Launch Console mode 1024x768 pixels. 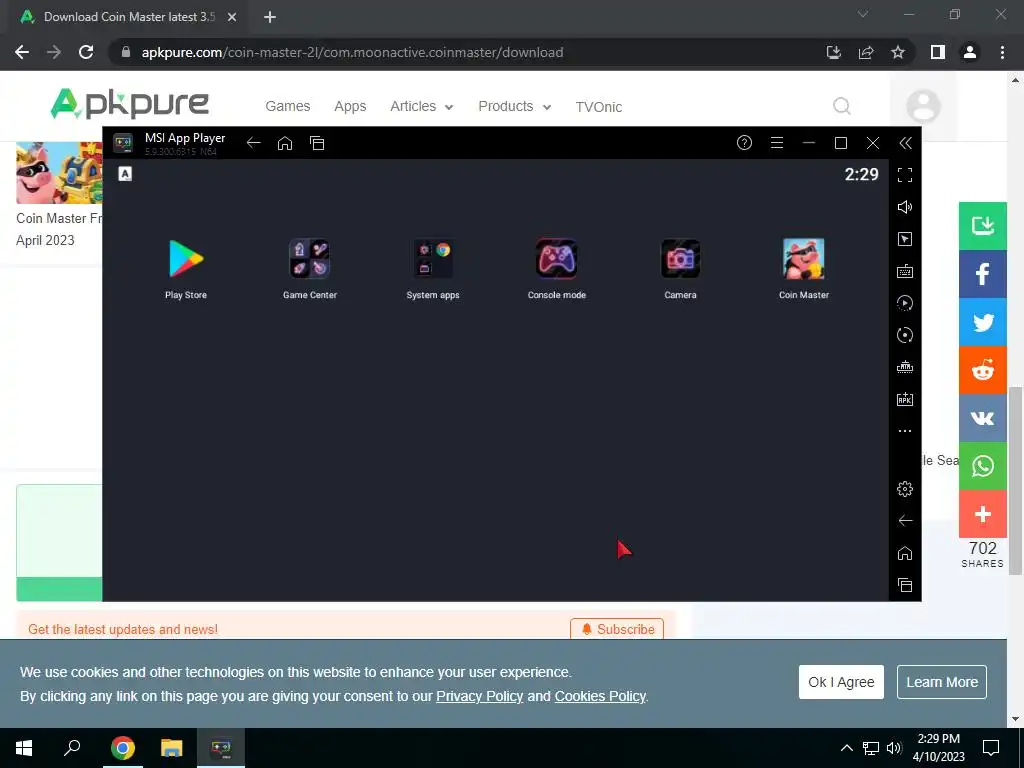pyautogui.click(x=556, y=259)
